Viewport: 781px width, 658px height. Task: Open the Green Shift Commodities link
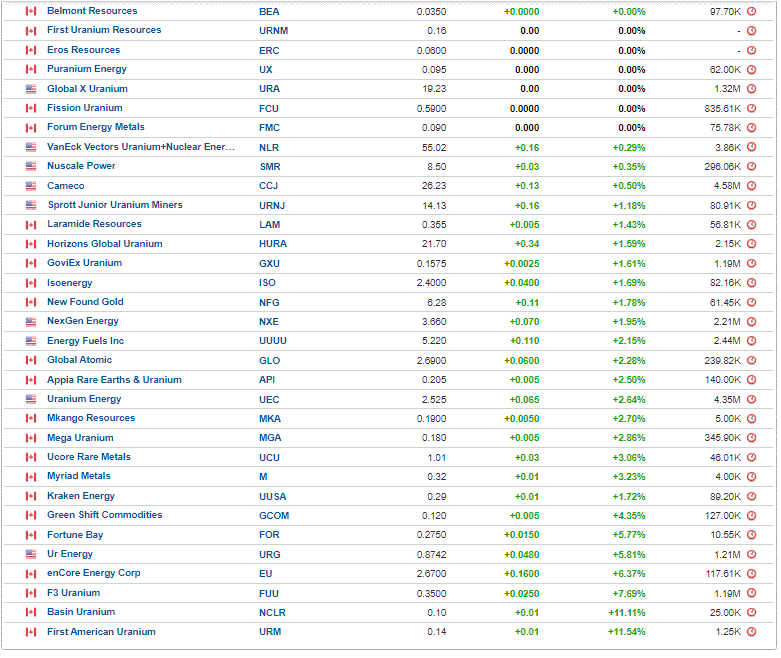(105, 515)
